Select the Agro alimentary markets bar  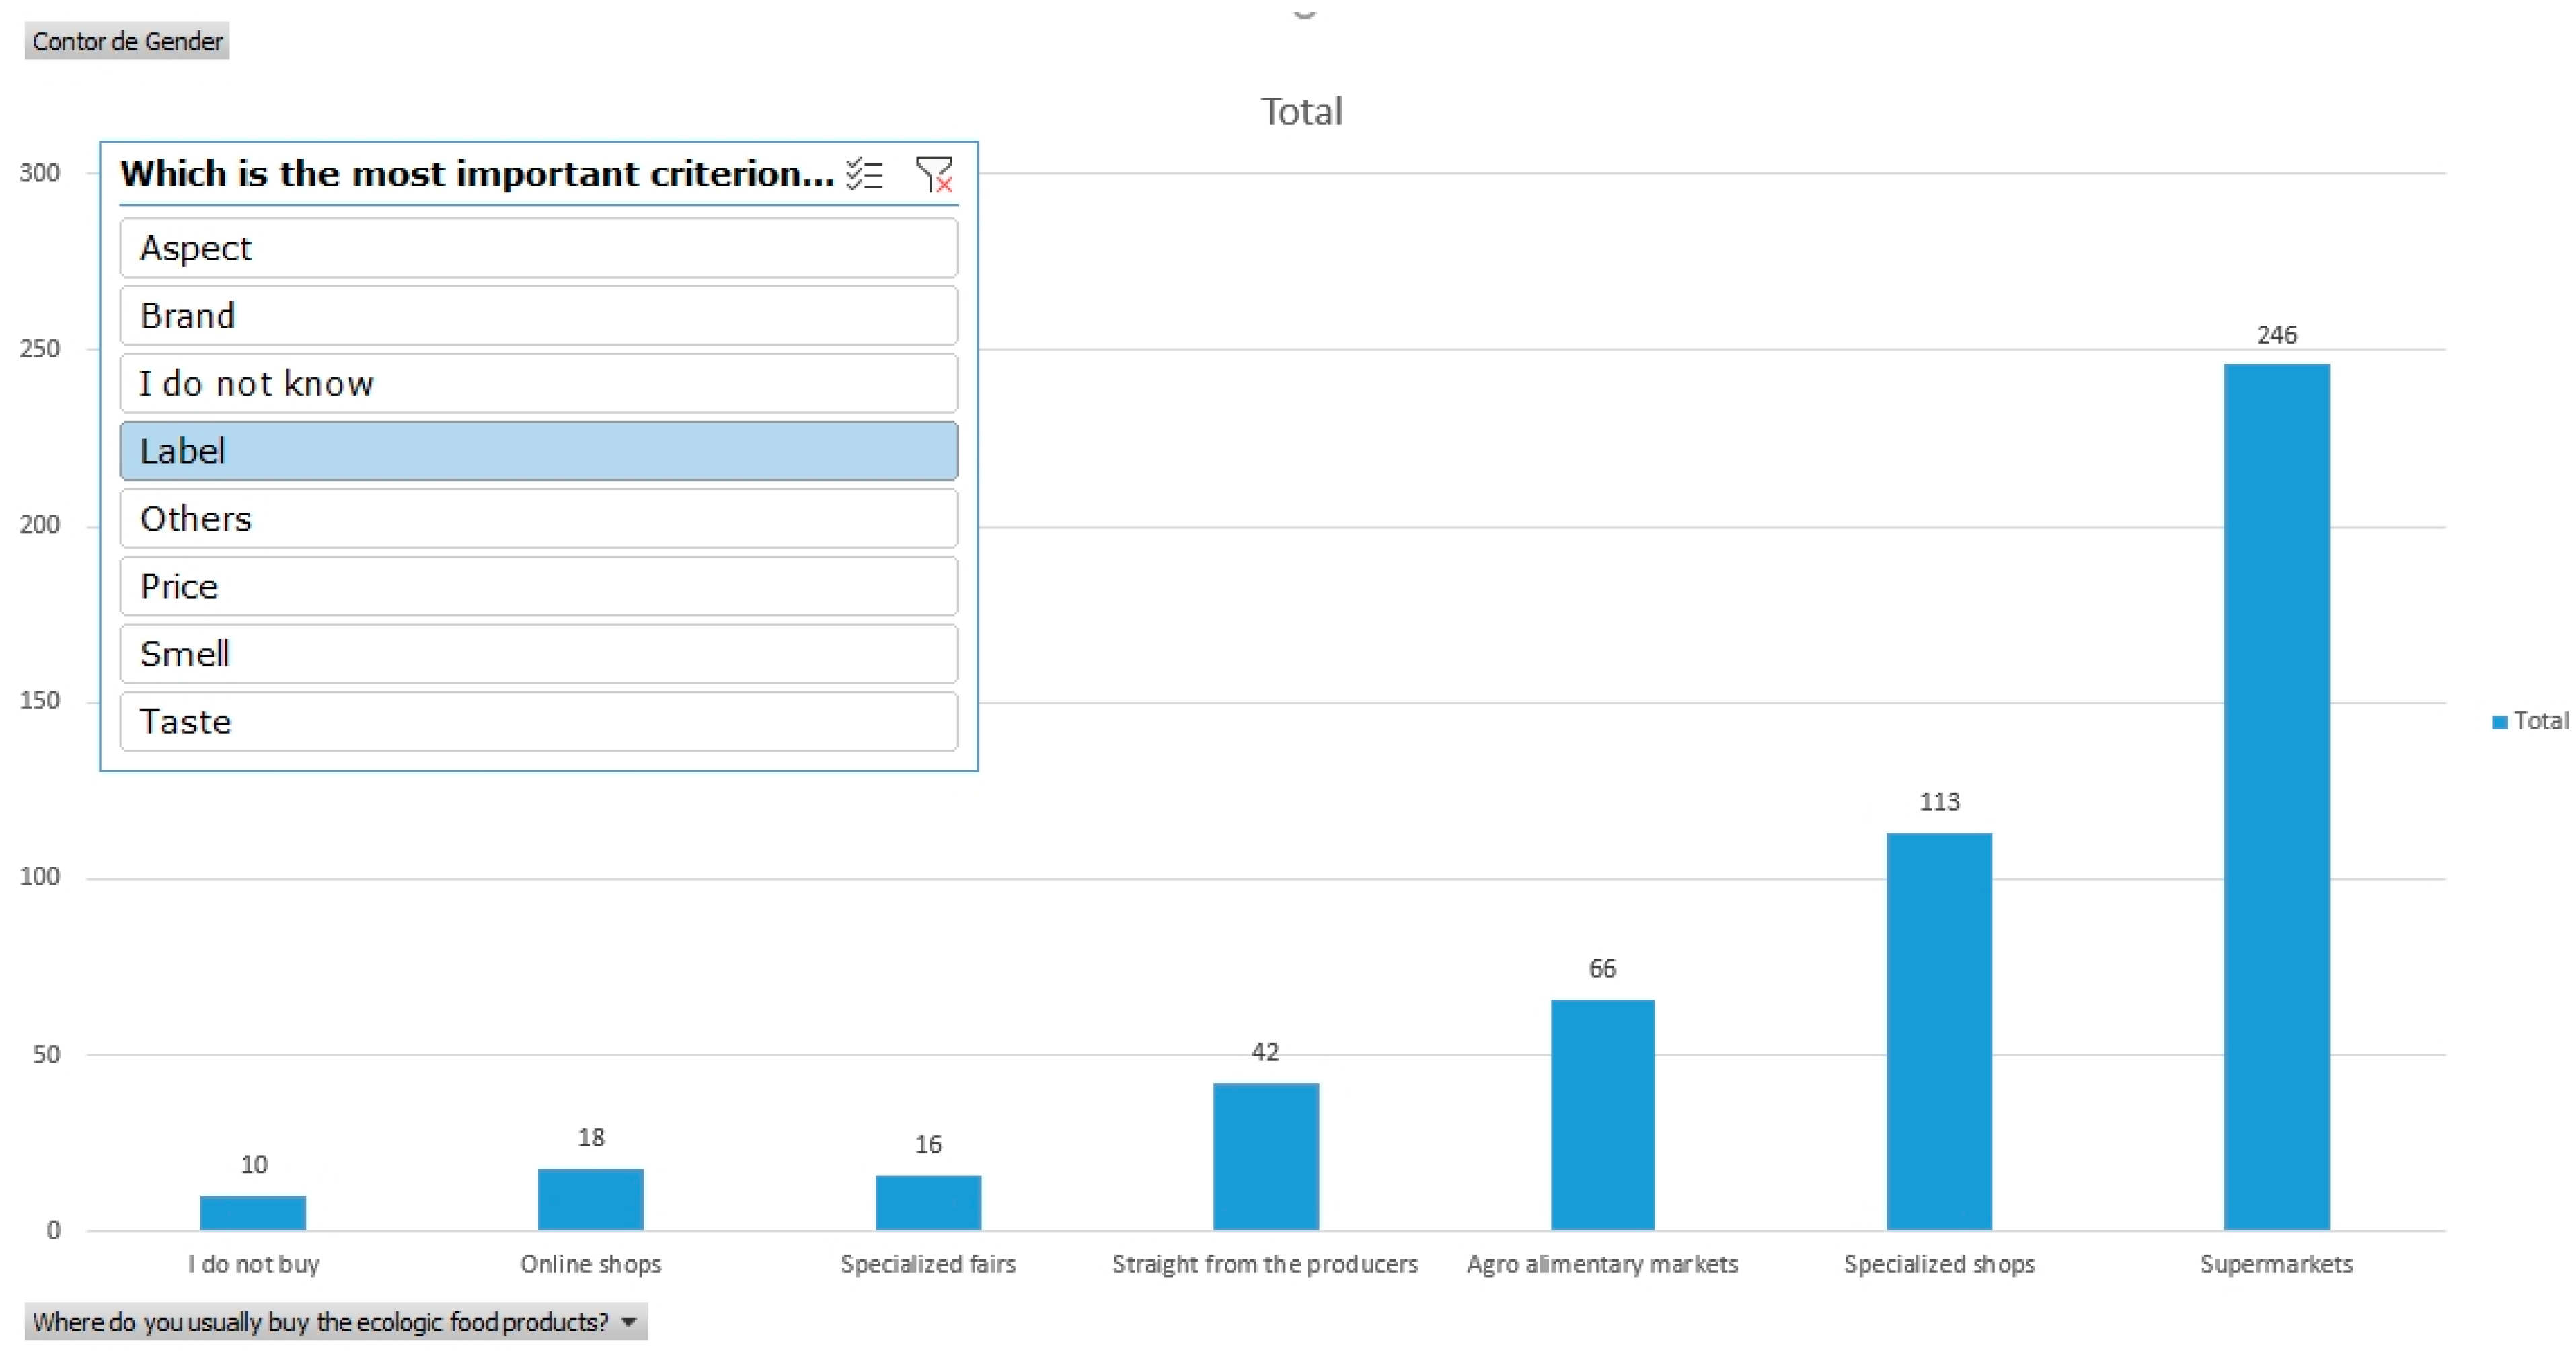[1602, 1114]
